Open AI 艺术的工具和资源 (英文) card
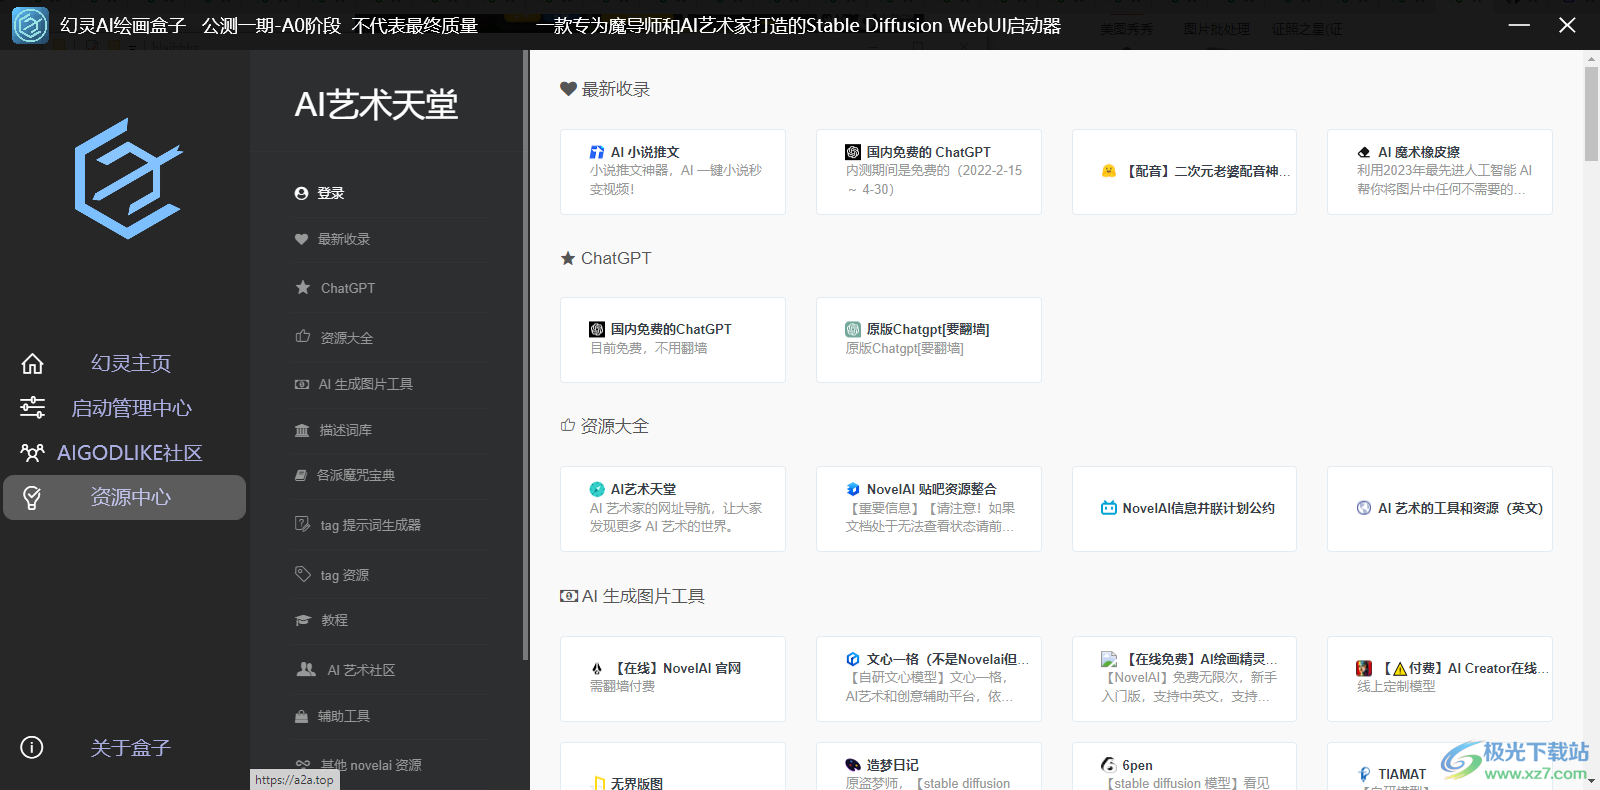1600x790 pixels. coord(1440,508)
